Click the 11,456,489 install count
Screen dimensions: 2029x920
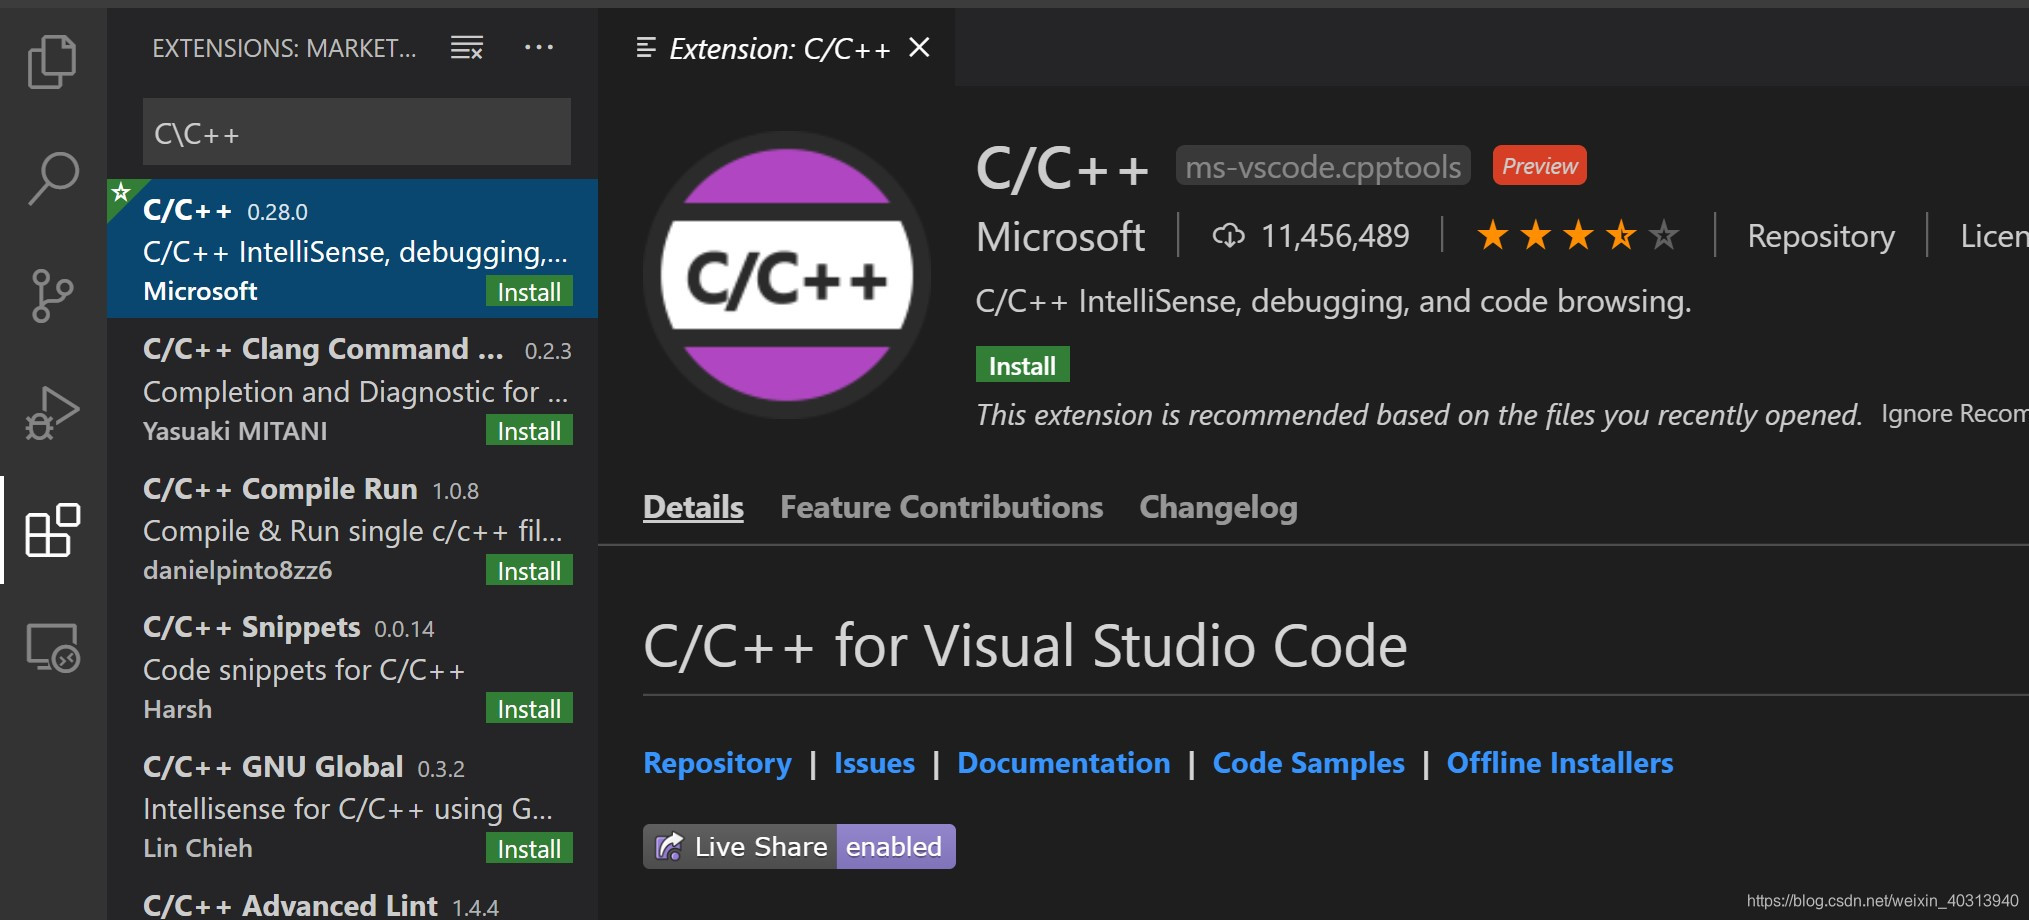tap(1335, 236)
